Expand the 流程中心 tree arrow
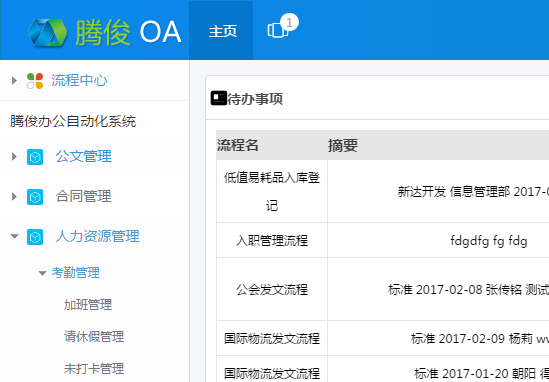549x382 pixels. click(x=14, y=81)
